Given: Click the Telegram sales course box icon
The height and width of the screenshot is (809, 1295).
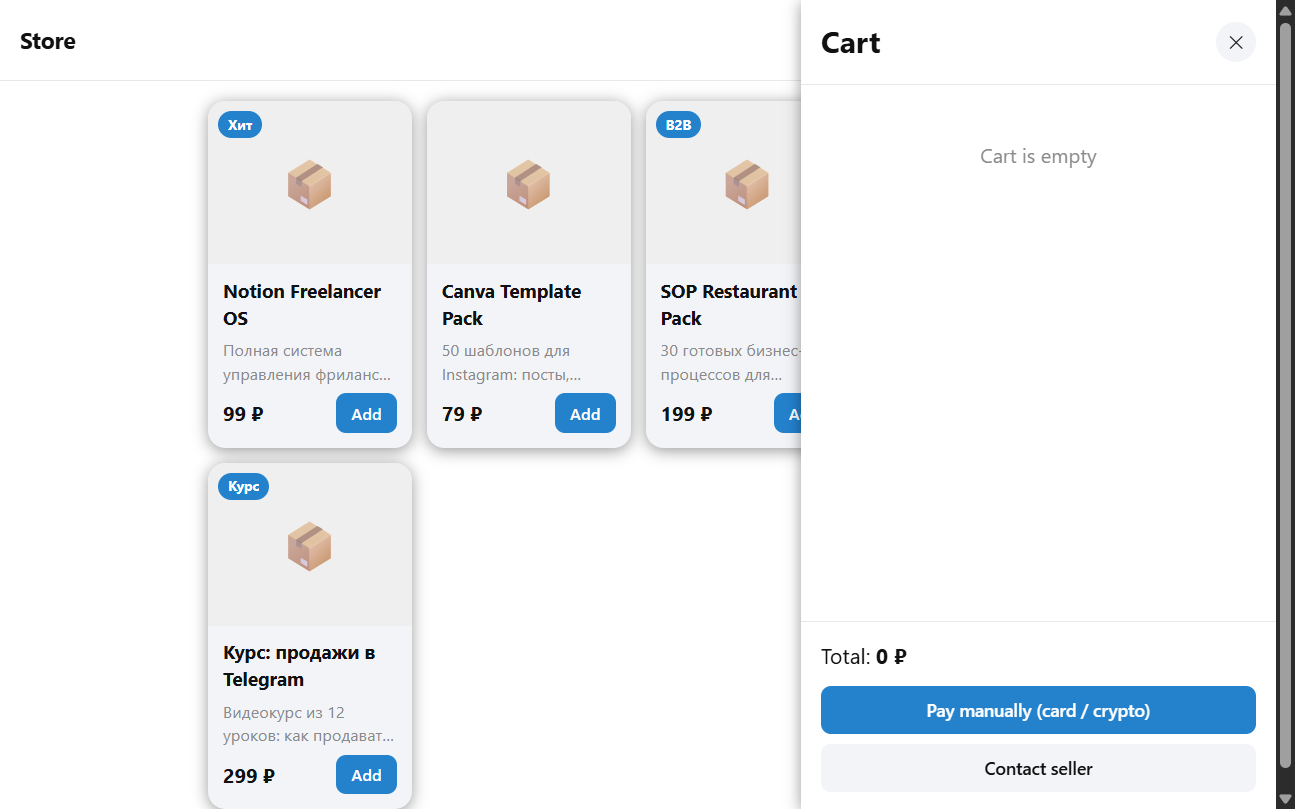Looking at the screenshot, I should (309, 546).
